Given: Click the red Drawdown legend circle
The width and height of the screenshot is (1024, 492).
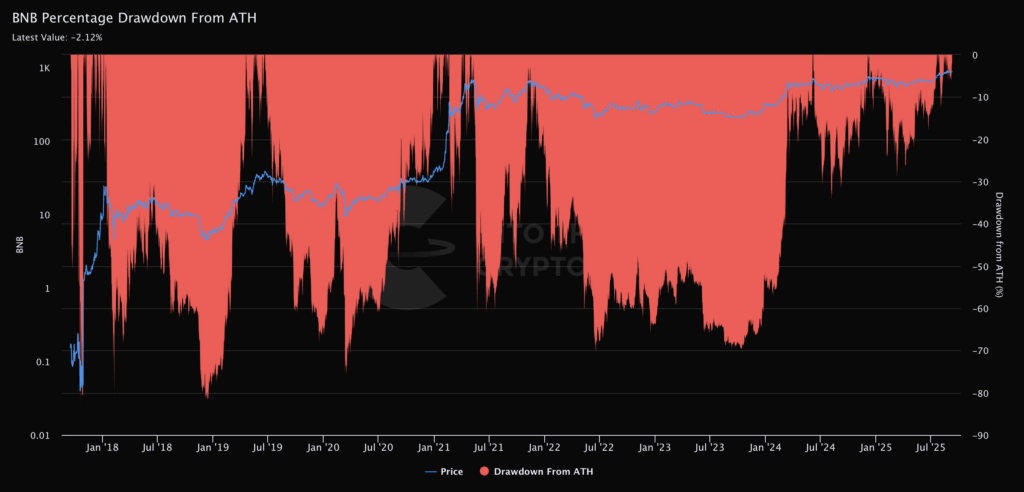Looking at the screenshot, I should tap(484, 471).
